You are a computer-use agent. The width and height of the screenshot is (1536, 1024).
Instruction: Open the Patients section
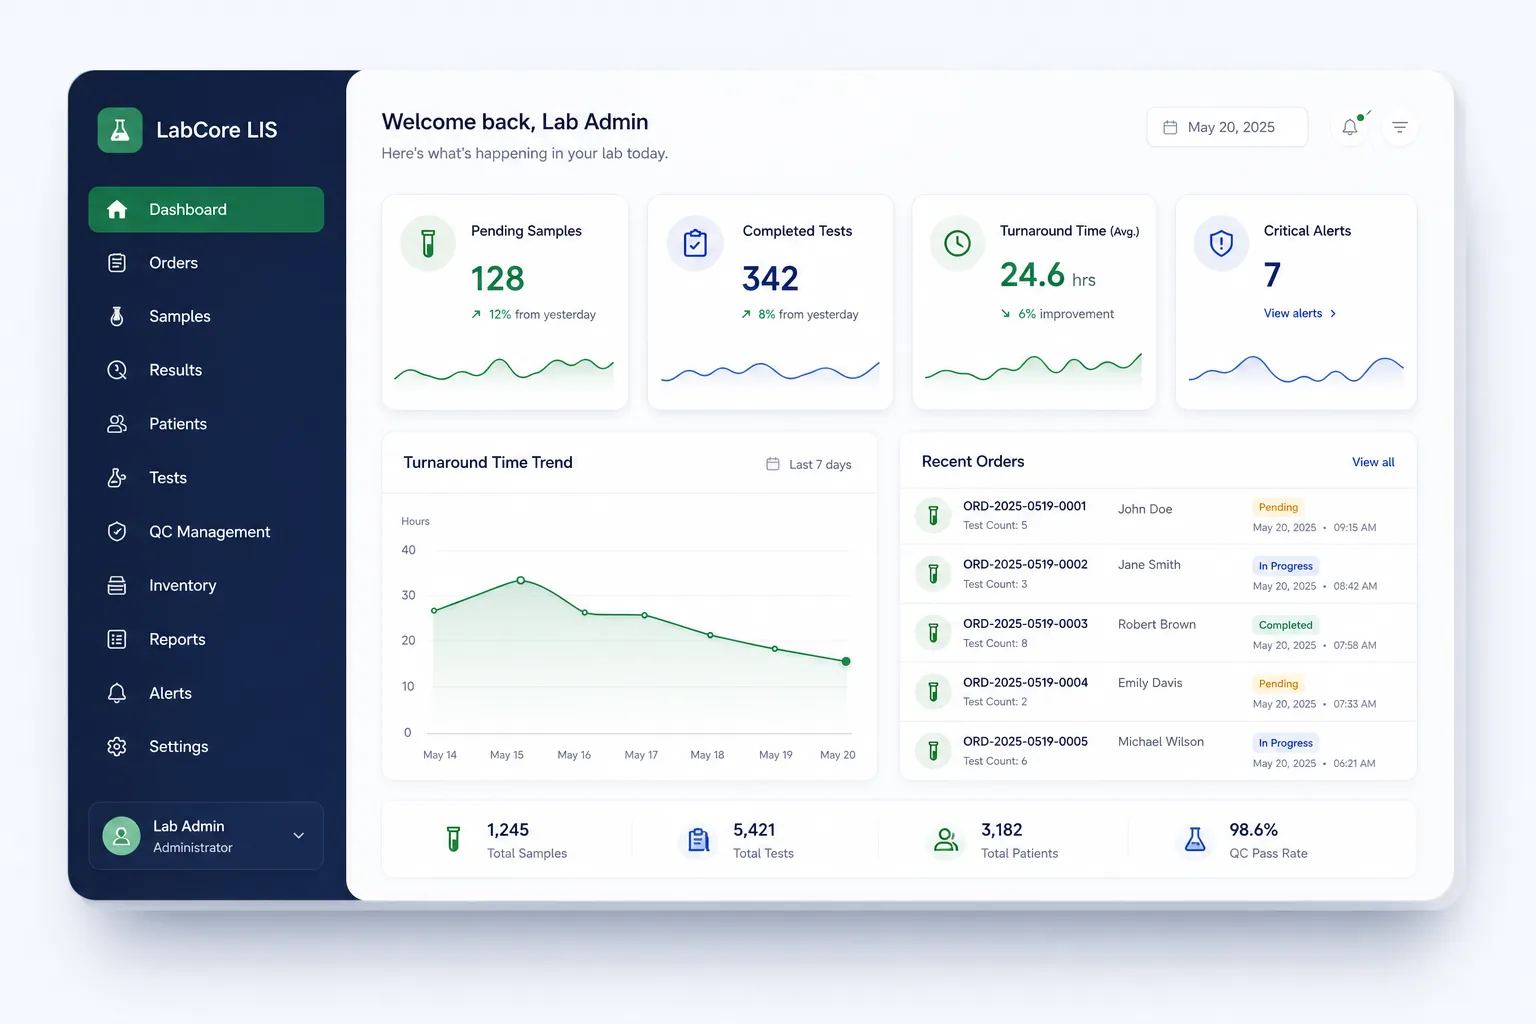point(206,424)
